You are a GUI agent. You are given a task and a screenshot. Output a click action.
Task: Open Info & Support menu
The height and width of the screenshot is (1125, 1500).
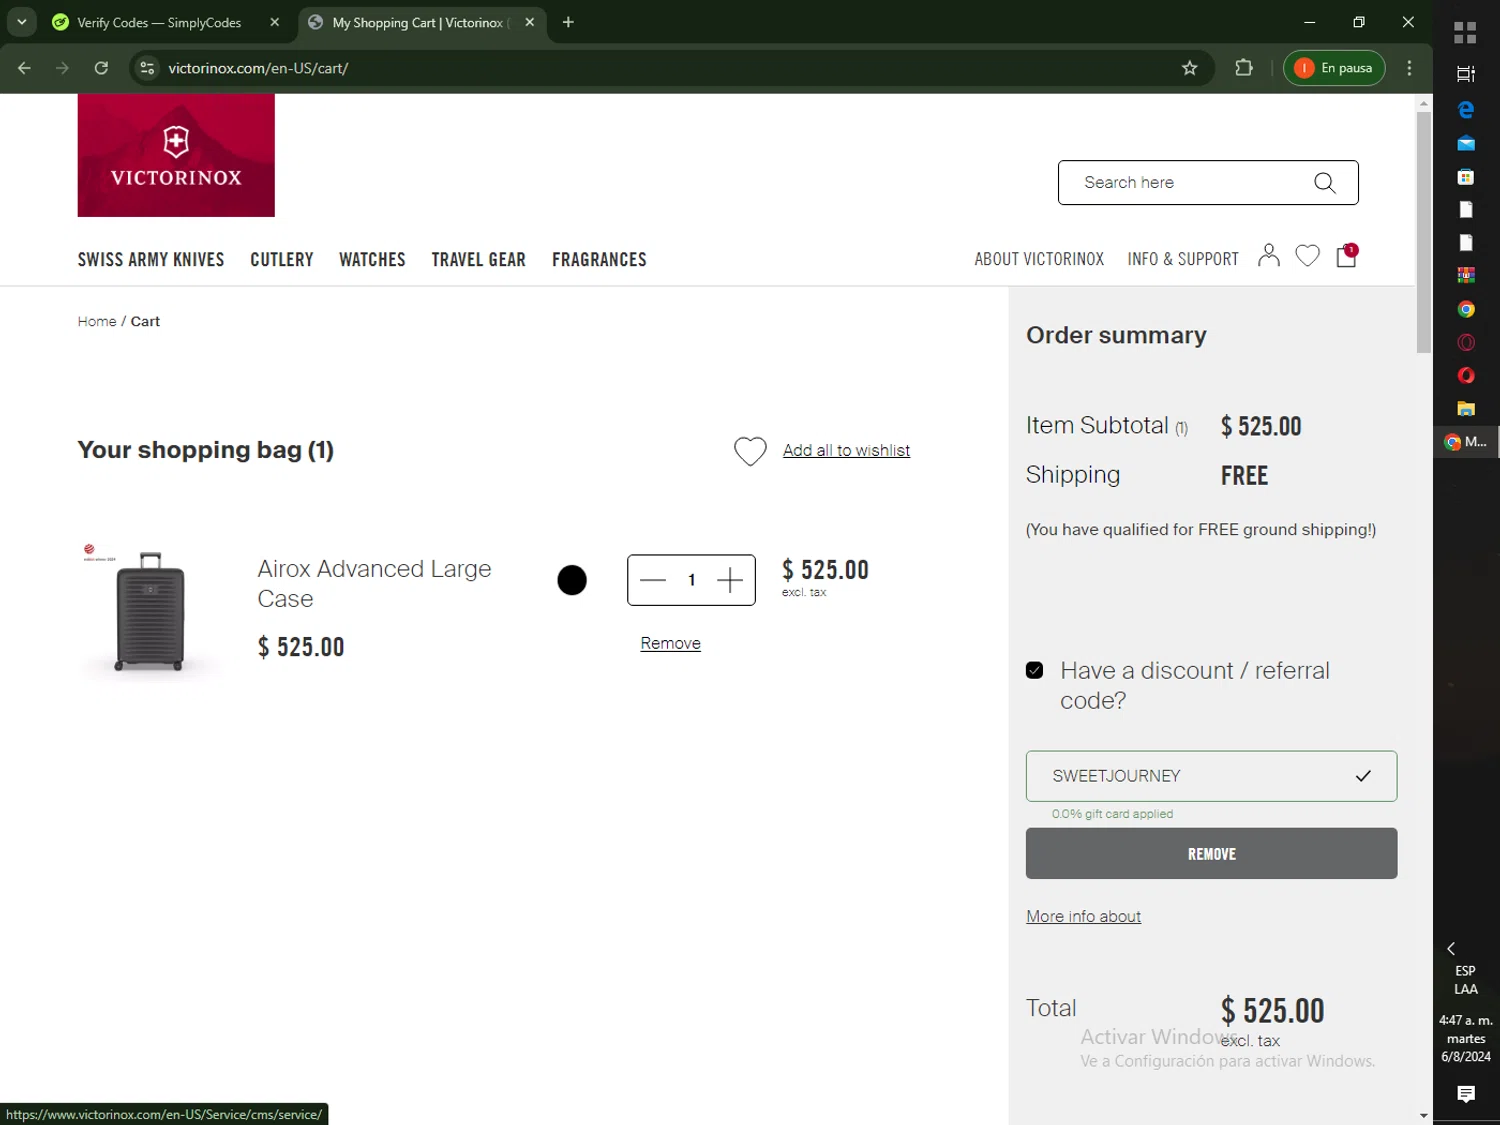1183,259
